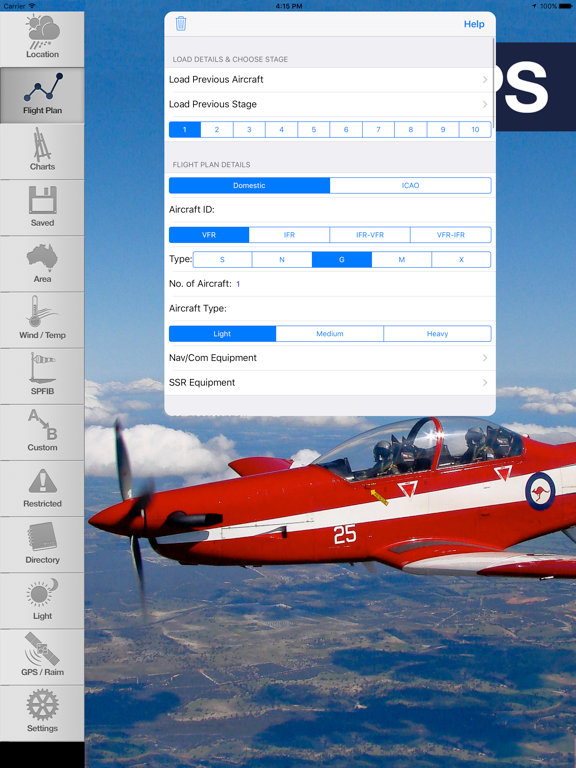Set flight Type to M
The height and width of the screenshot is (768, 576).
(x=402, y=260)
